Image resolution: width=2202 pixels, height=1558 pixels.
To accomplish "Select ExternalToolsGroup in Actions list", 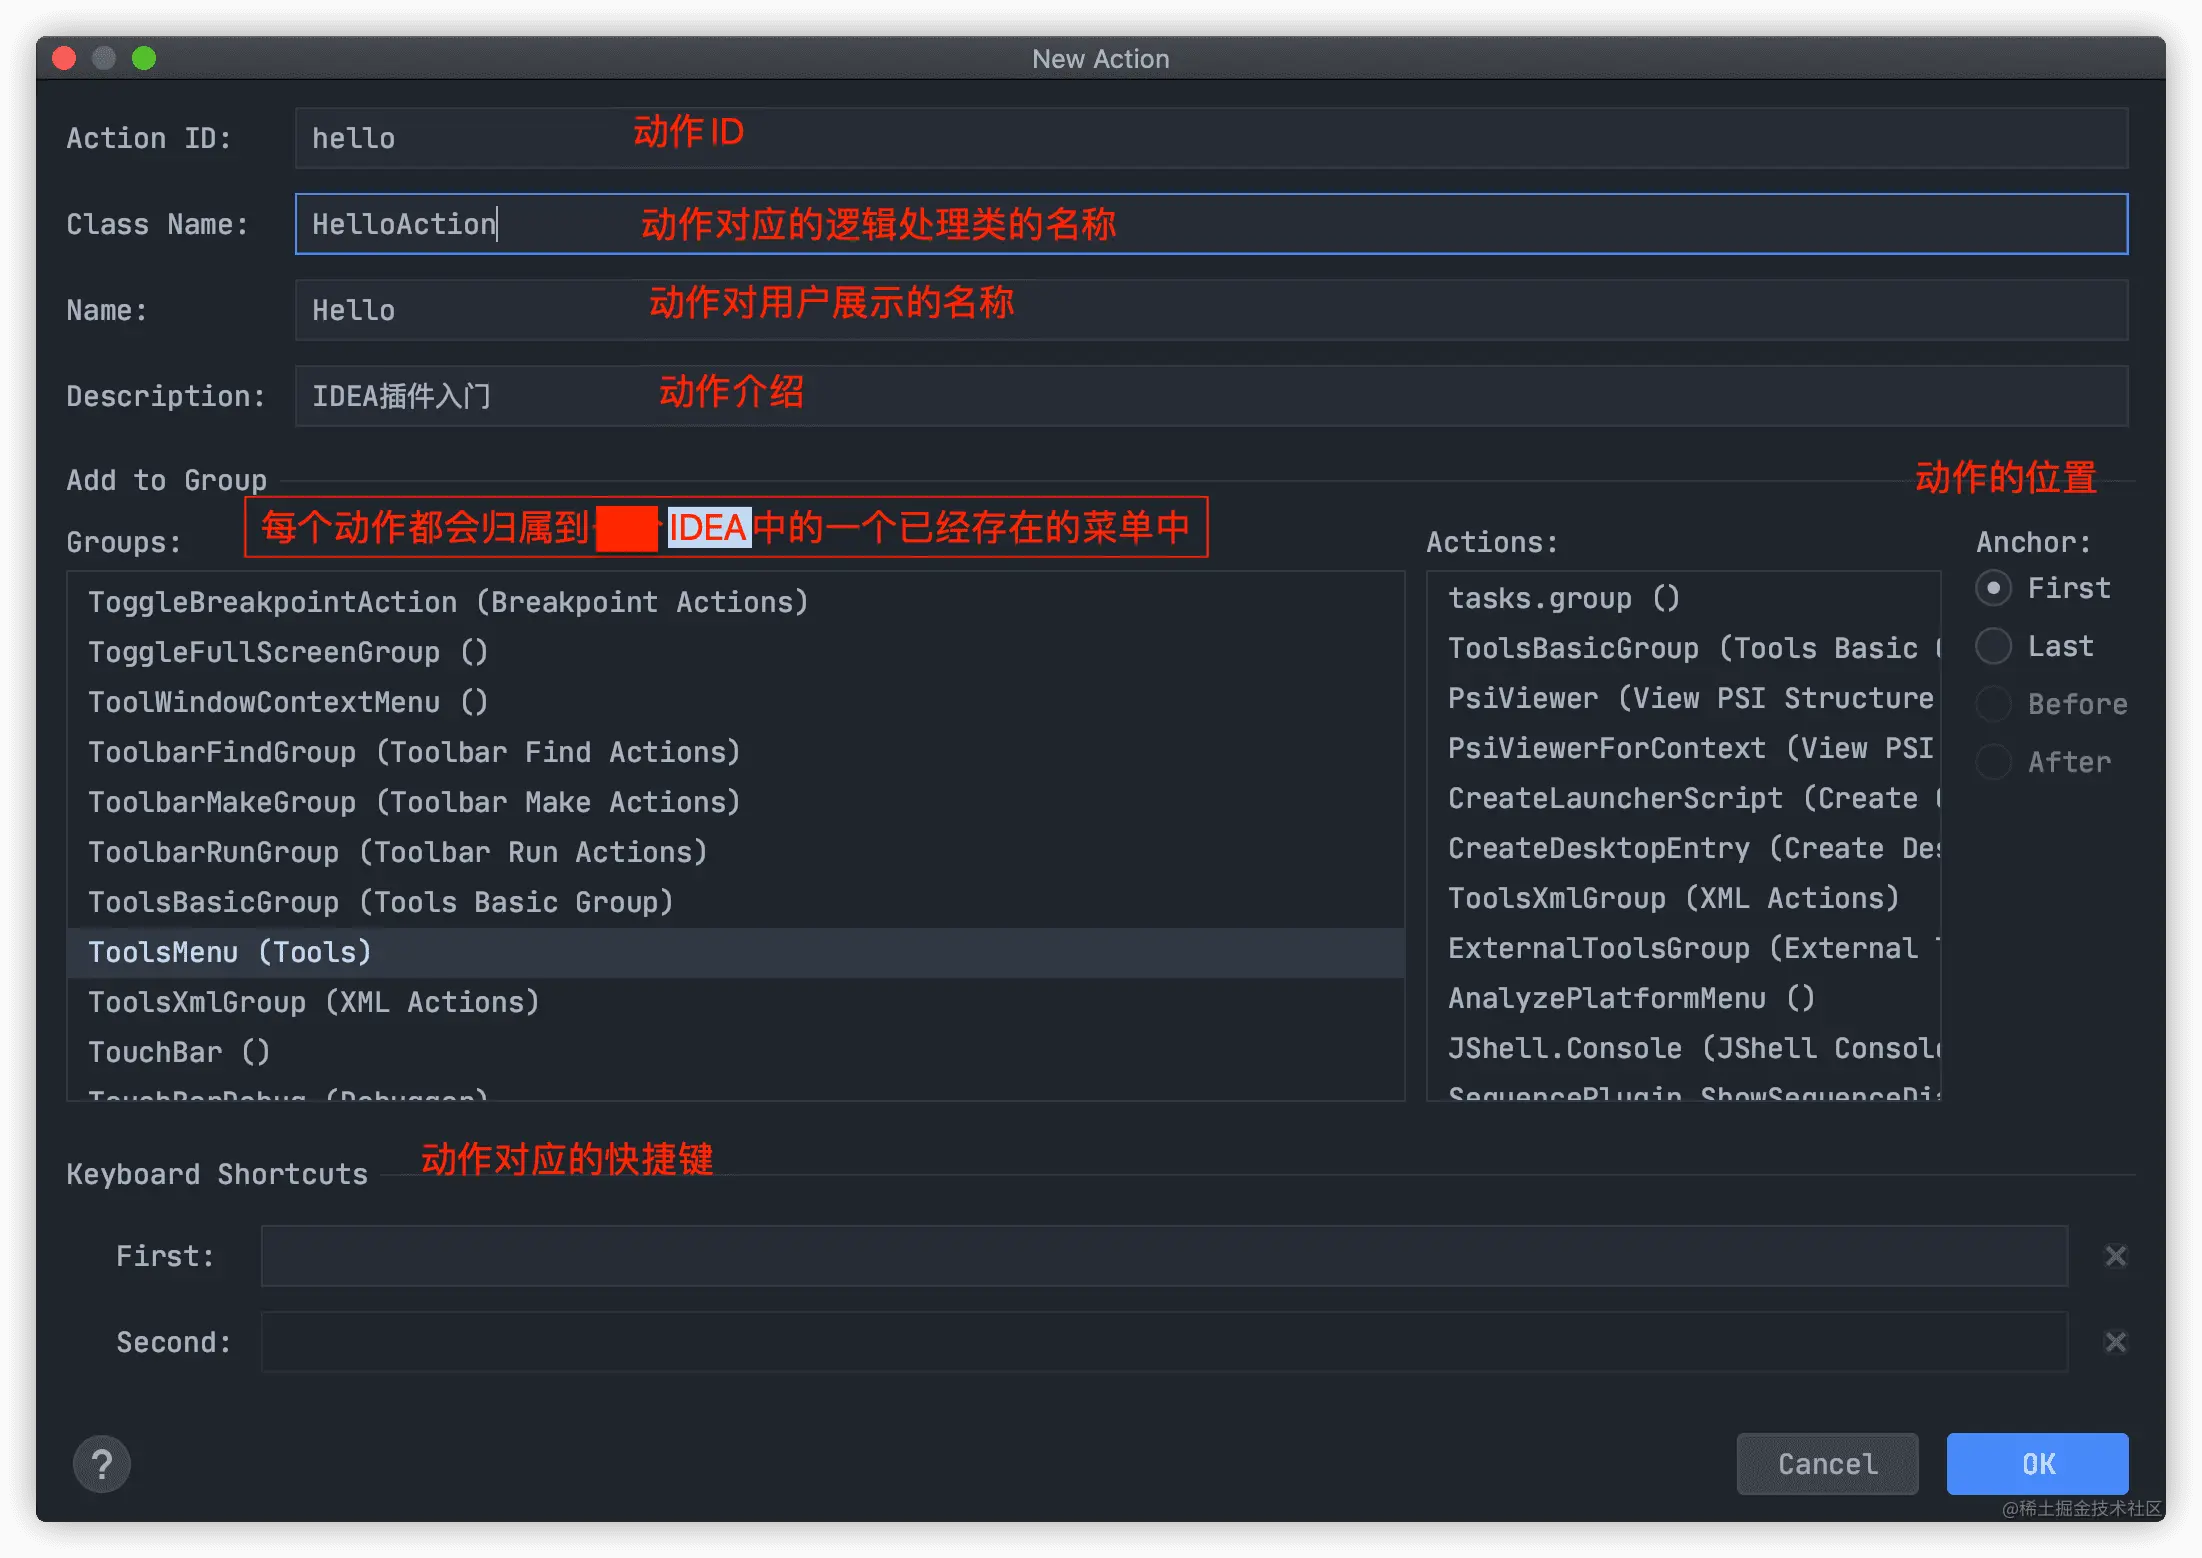I will tap(1684, 948).
